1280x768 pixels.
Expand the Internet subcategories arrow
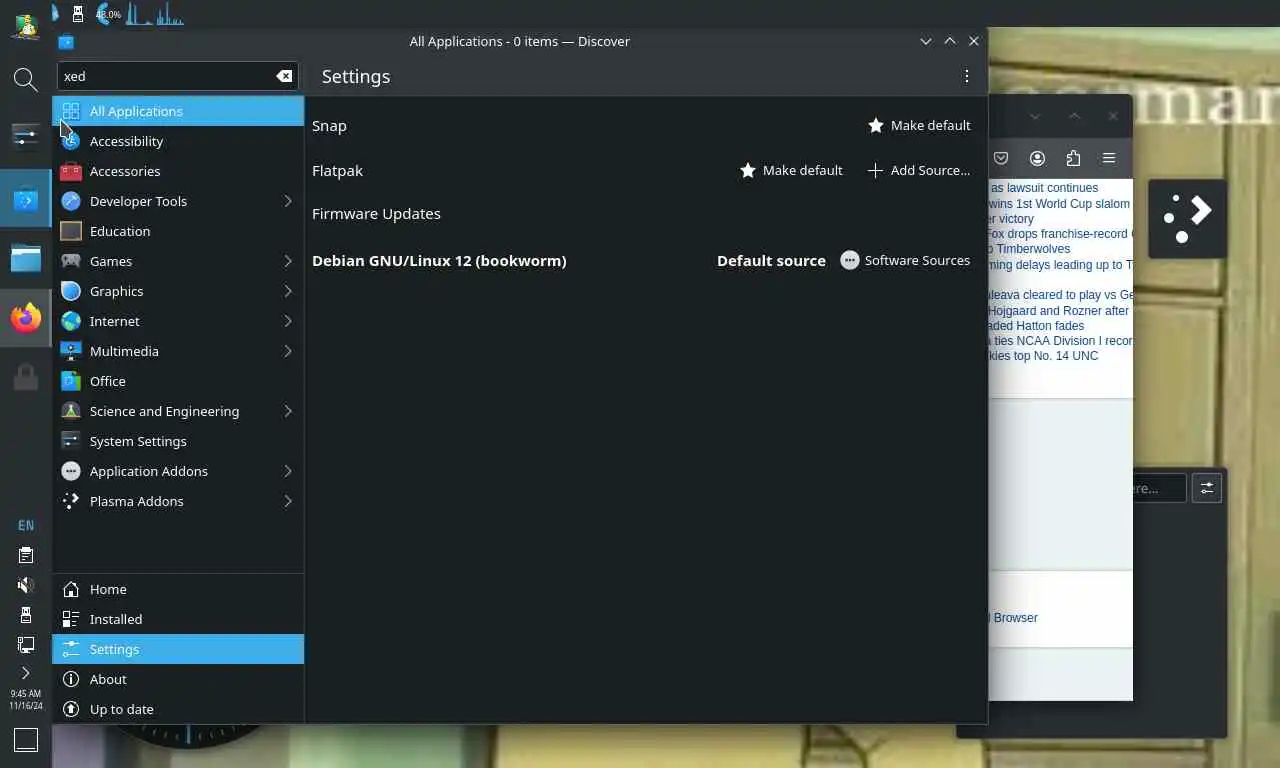pos(288,321)
